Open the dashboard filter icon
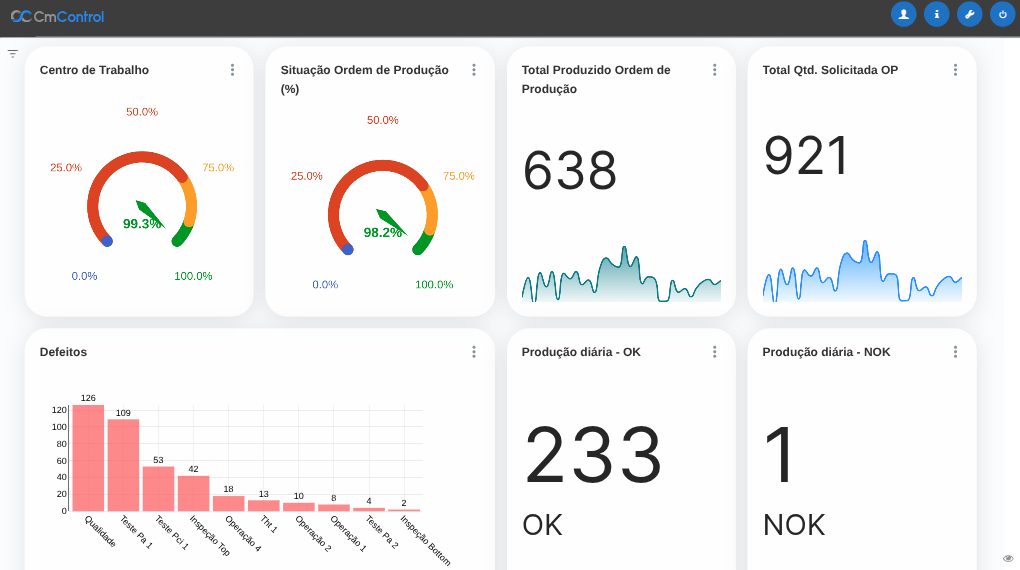The width and height of the screenshot is (1020, 570). [13, 54]
